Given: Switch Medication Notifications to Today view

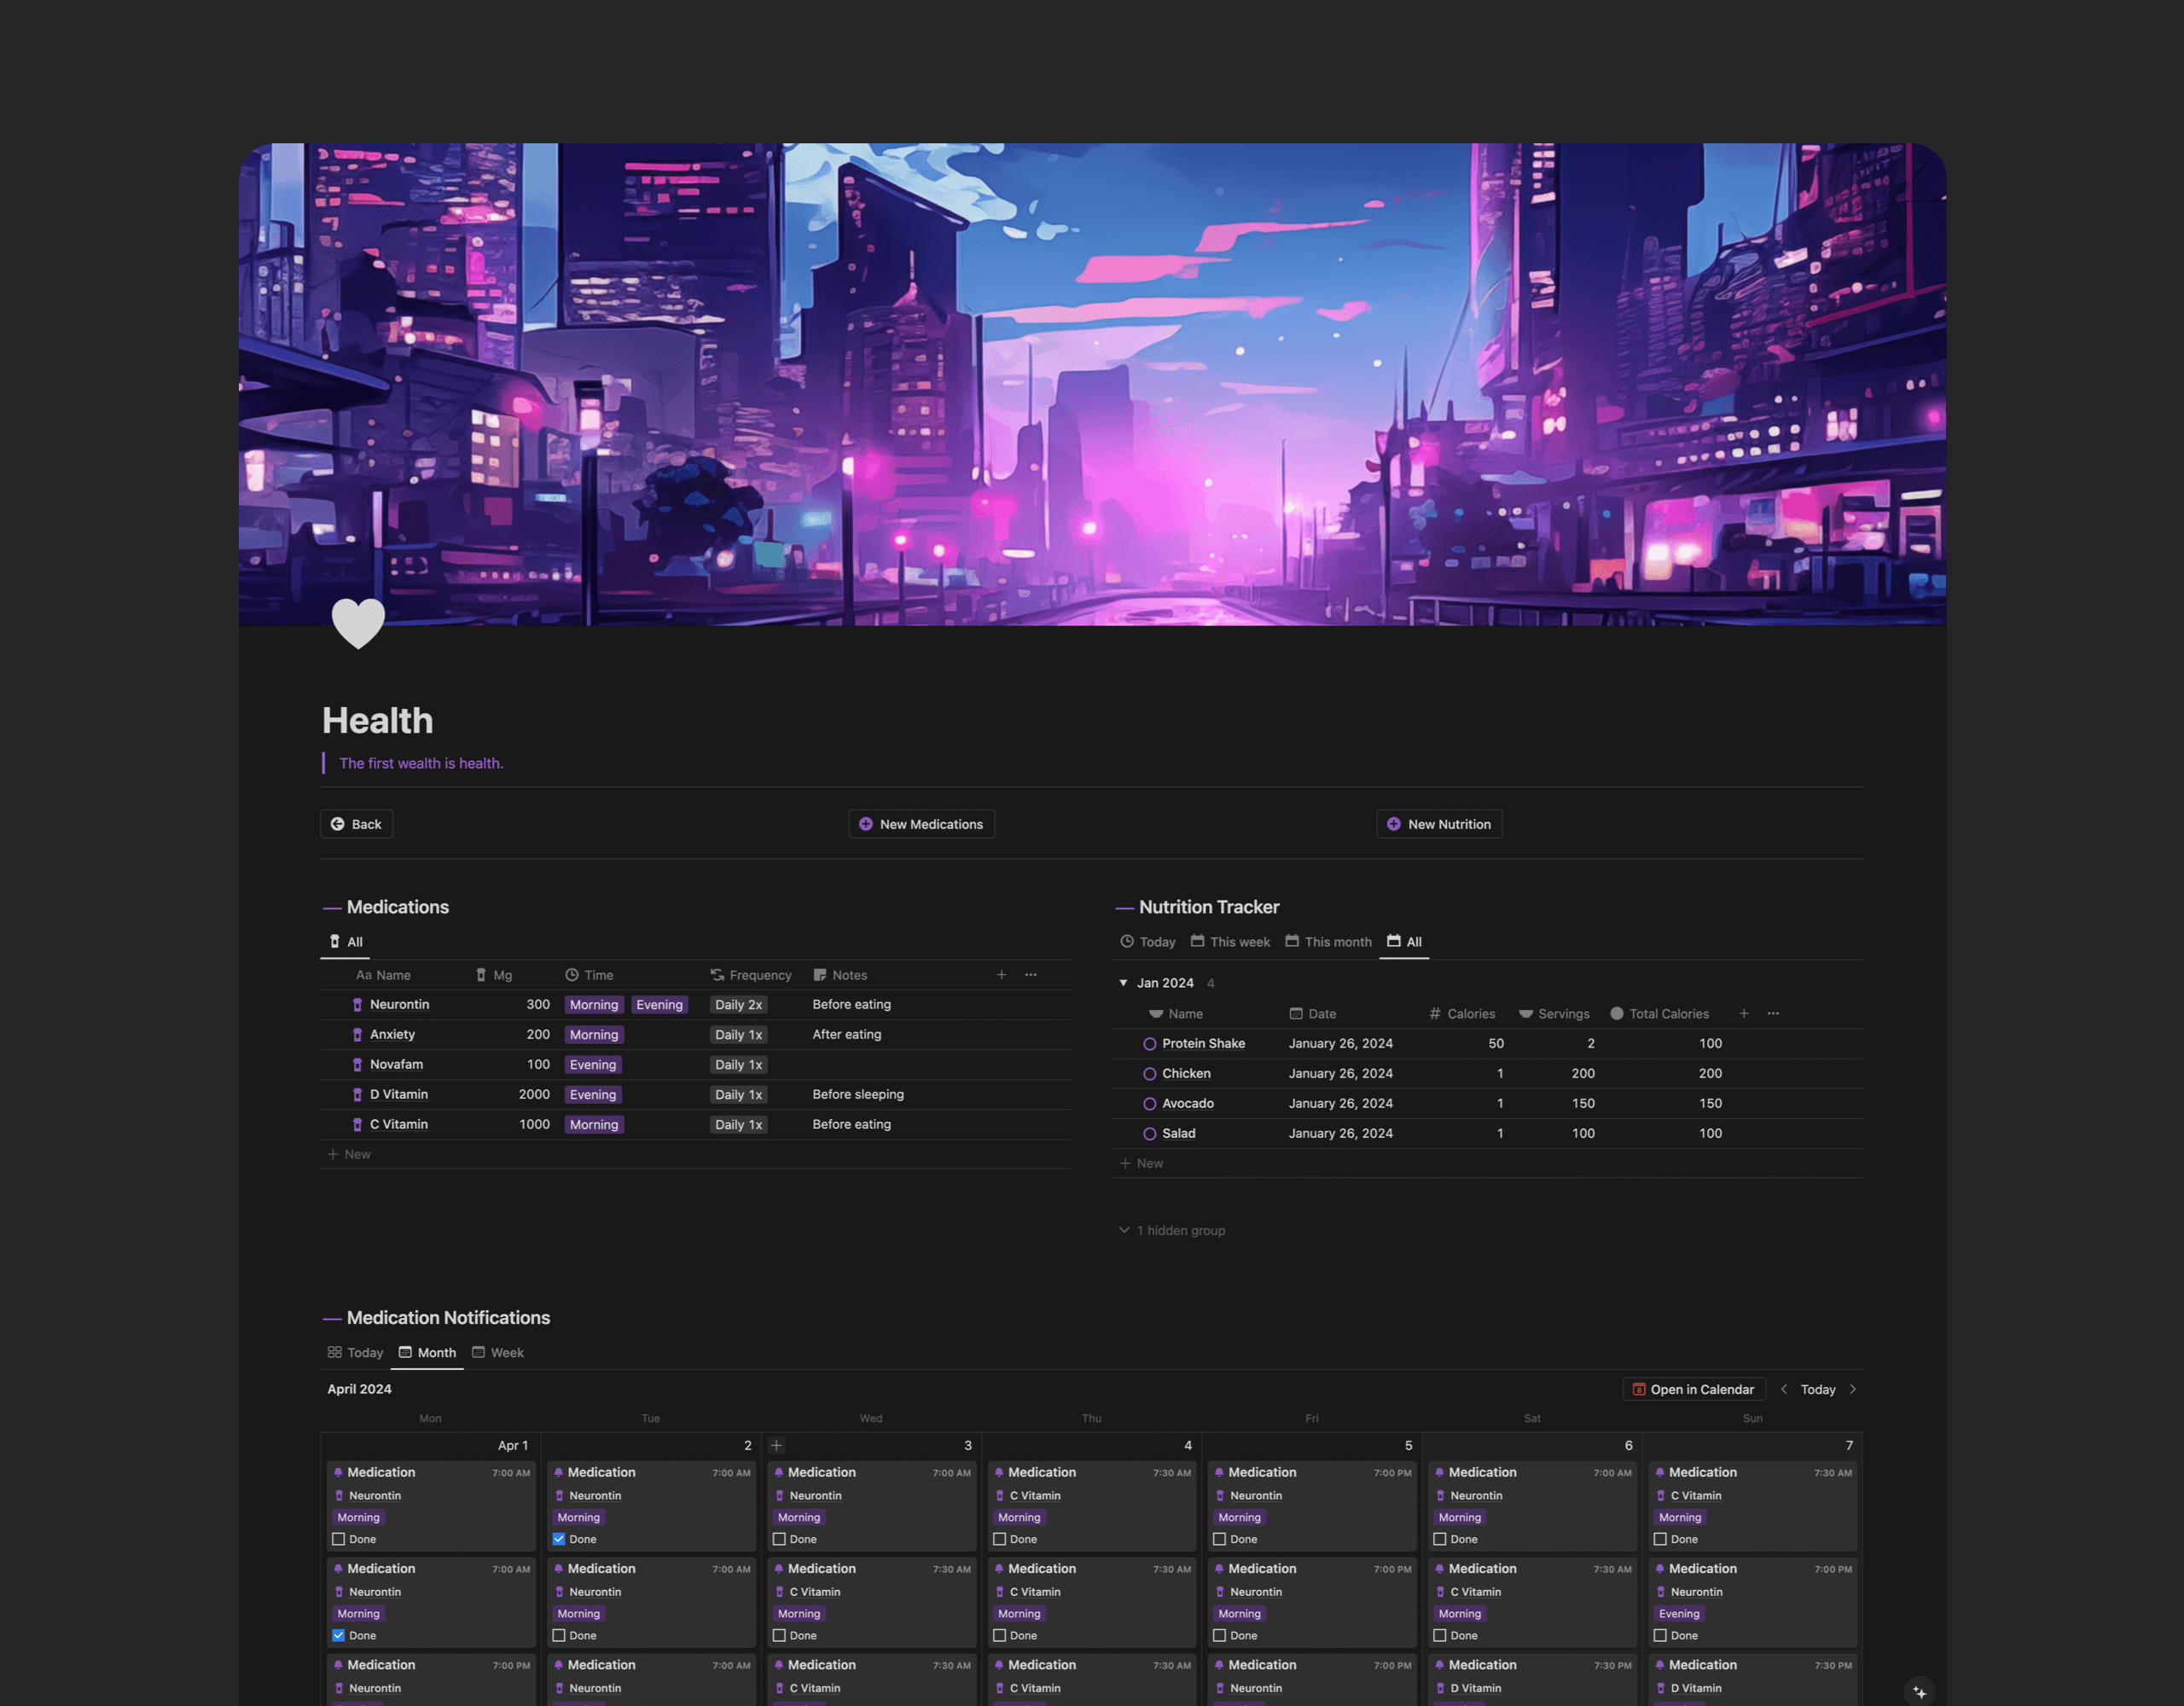Looking at the screenshot, I should [x=356, y=1353].
